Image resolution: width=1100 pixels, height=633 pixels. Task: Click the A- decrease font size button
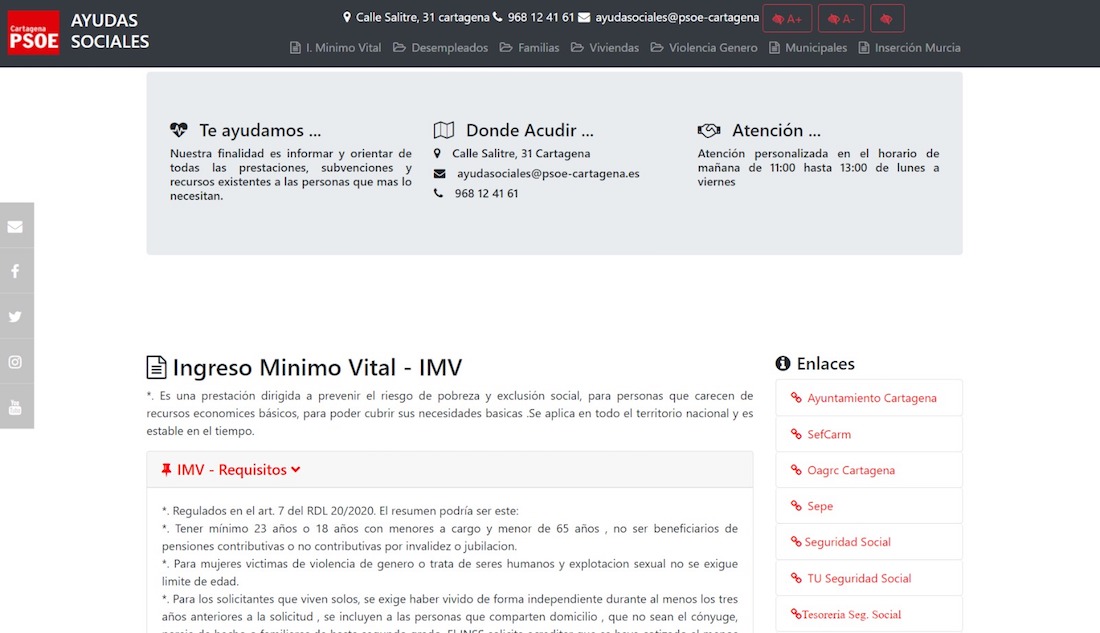(x=841, y=19)
